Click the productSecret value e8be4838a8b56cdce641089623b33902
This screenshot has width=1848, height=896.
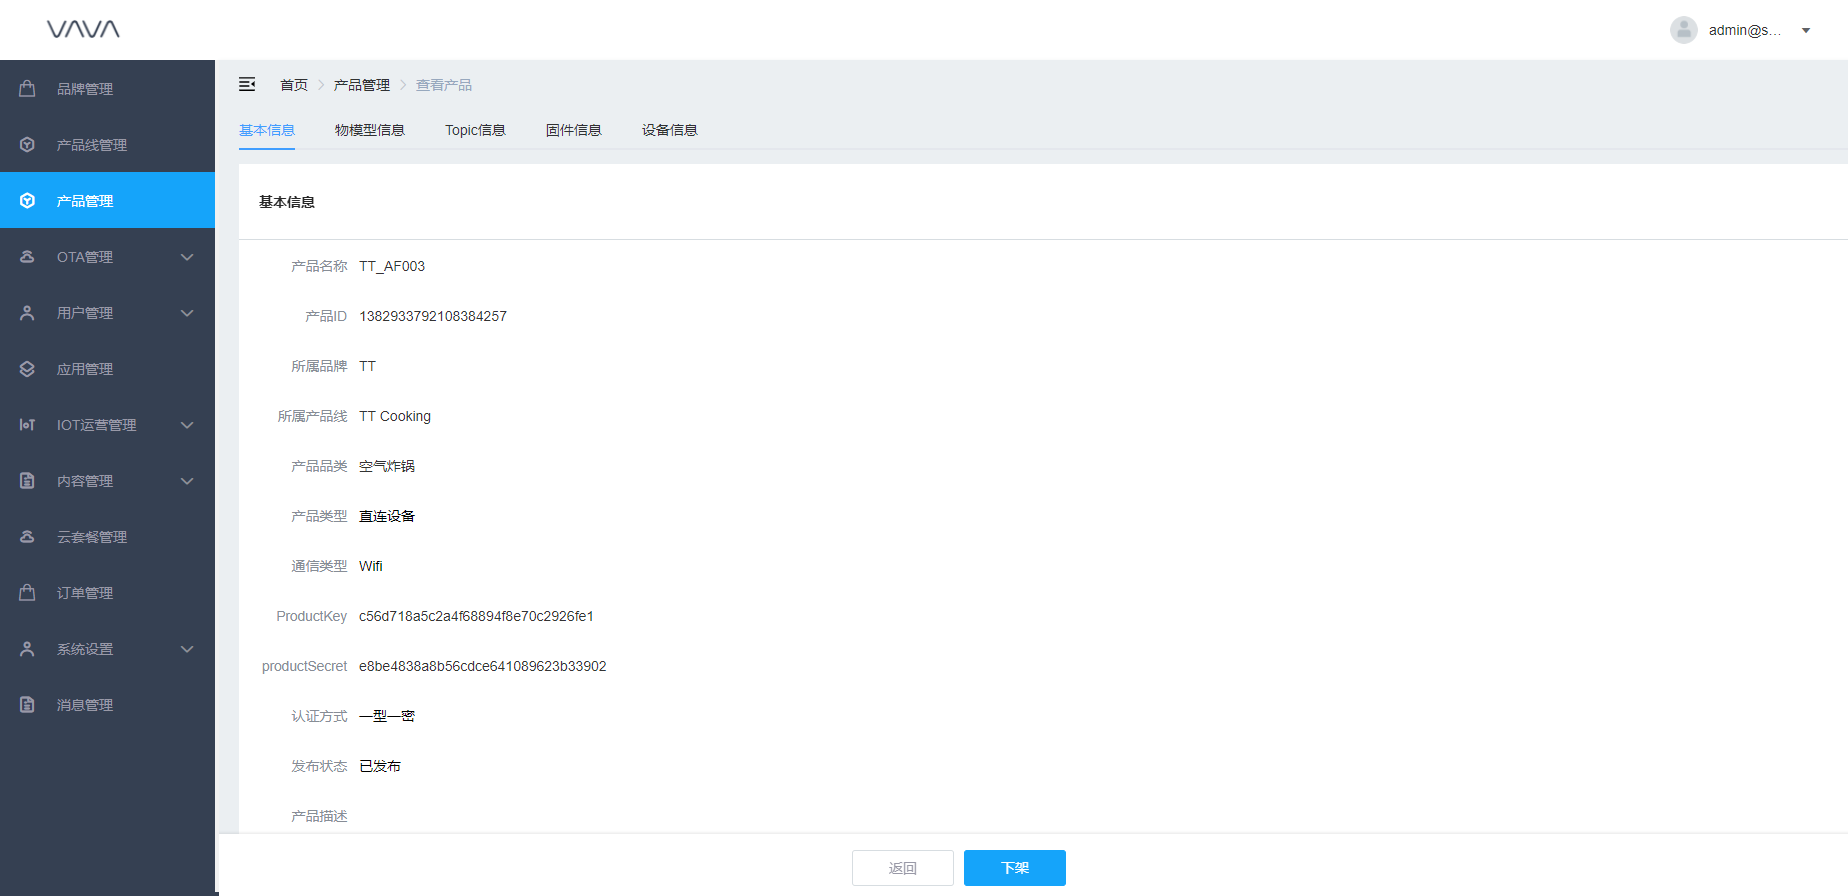(x=483, y=666)
